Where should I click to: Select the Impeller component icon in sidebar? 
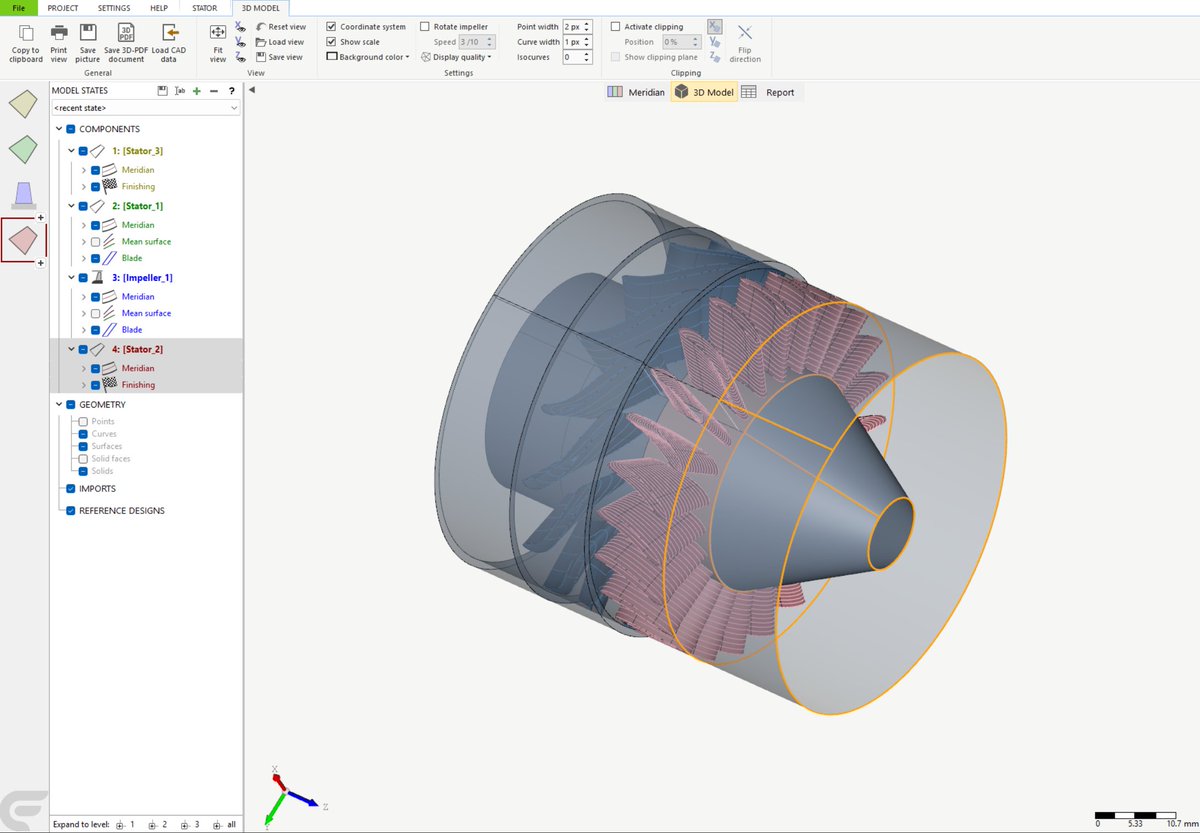pos(24,194)
